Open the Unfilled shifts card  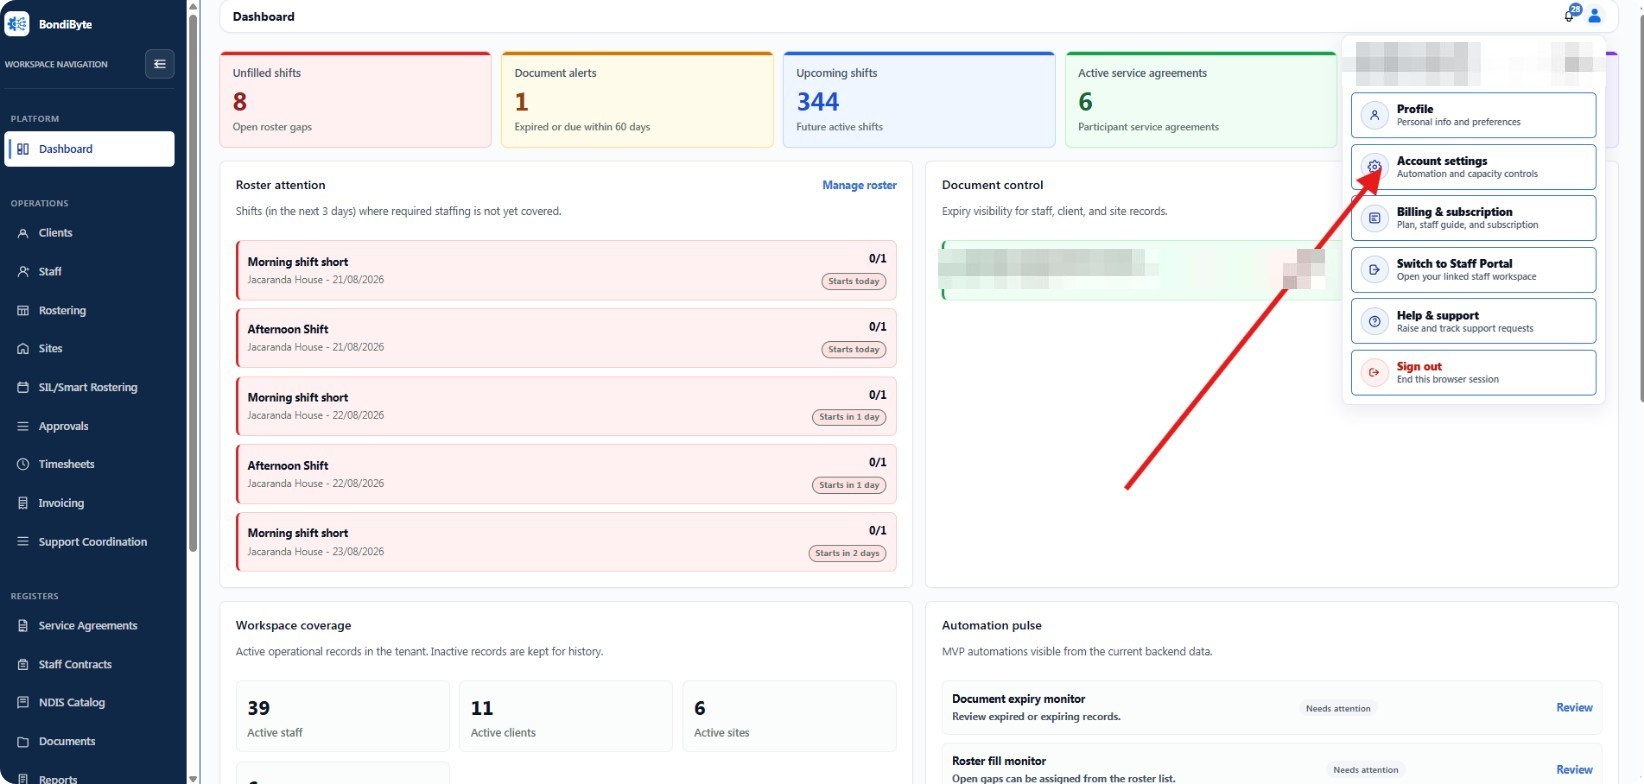coord(355,100)
